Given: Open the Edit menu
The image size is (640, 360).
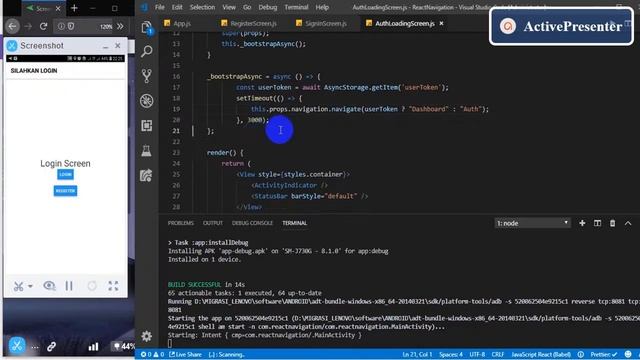Looking at the screenshot, I should pyautogui.click(x=177, y=7).
